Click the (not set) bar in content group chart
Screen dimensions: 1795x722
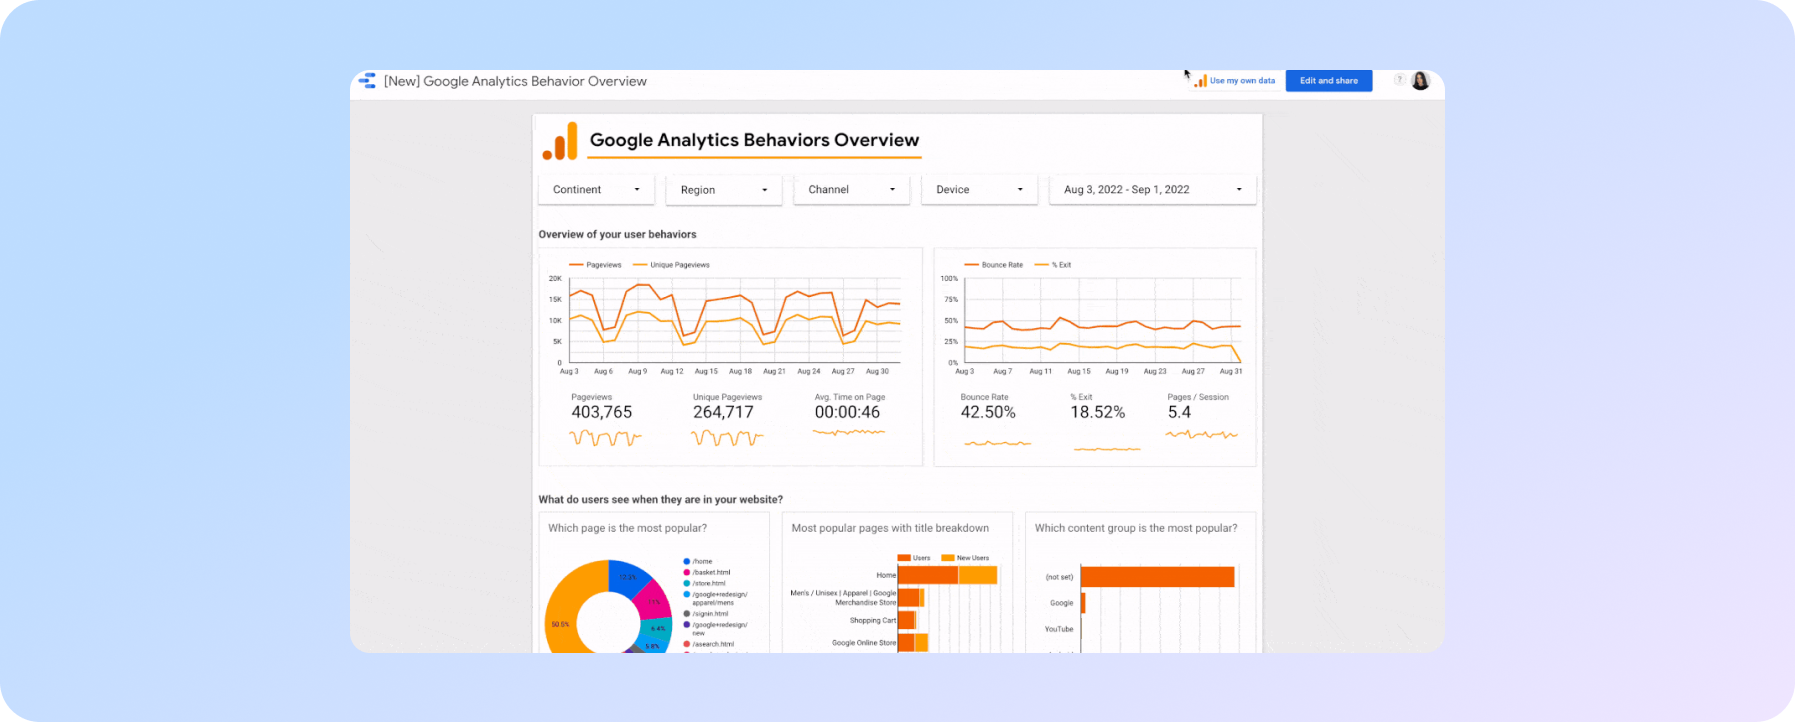pyautogui.click(x=1157, y=577)
